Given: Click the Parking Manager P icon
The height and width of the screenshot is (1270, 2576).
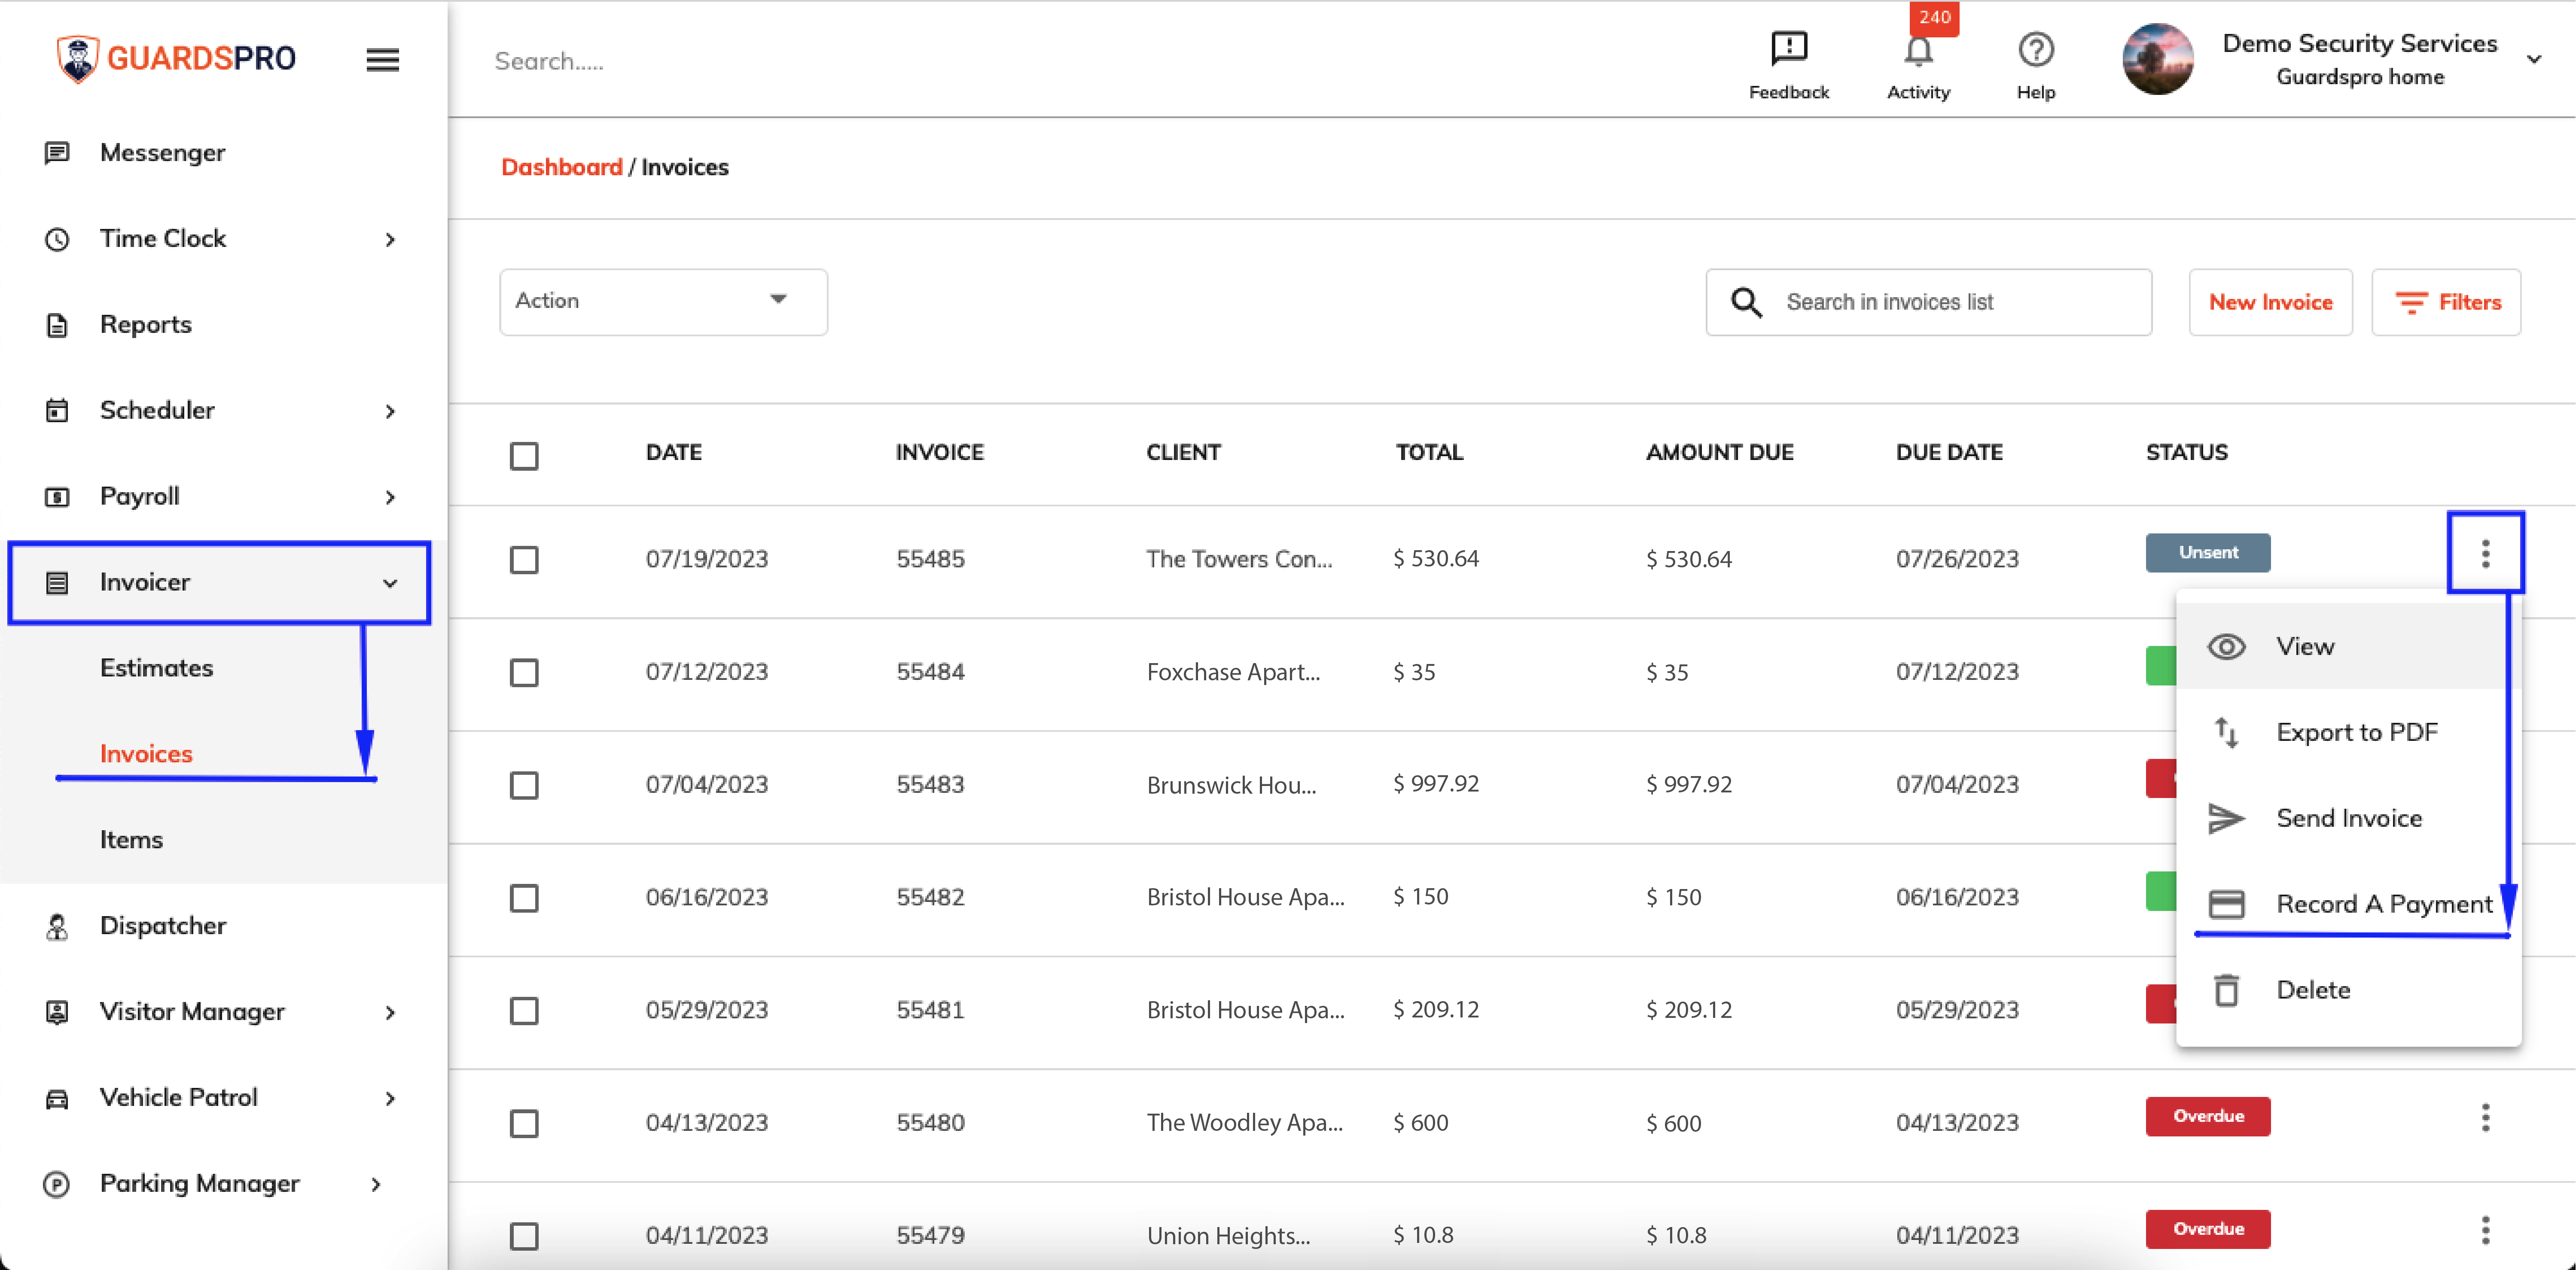Looking at the screenshot, I should click(x=57, y=1184).
